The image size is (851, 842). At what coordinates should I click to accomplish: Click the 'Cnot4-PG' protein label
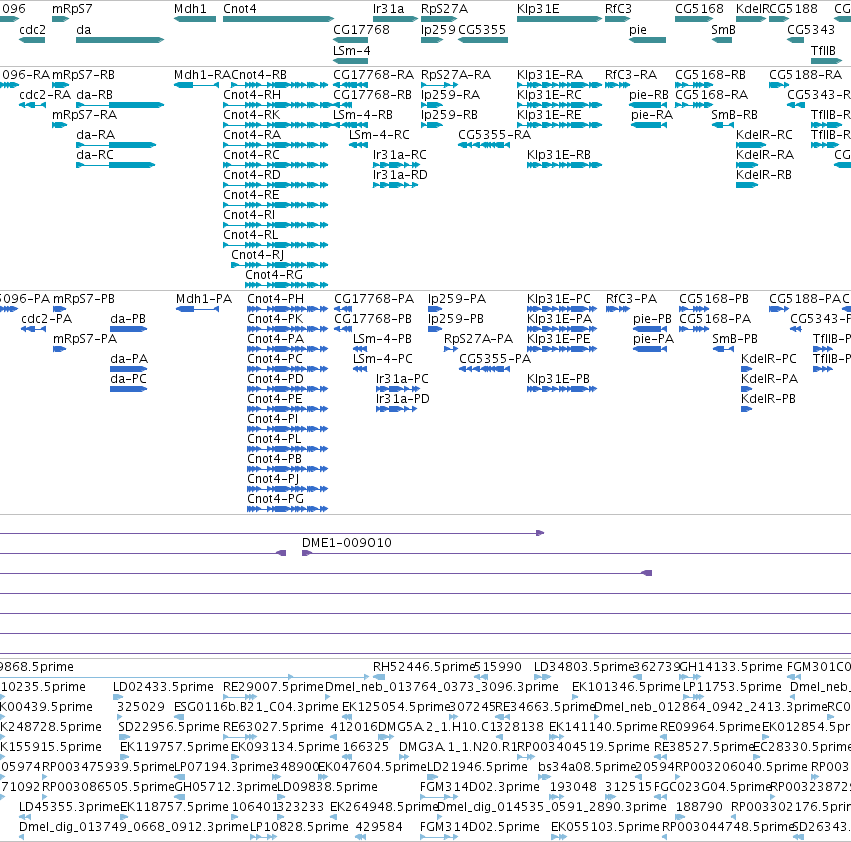[x=275, y=498]
